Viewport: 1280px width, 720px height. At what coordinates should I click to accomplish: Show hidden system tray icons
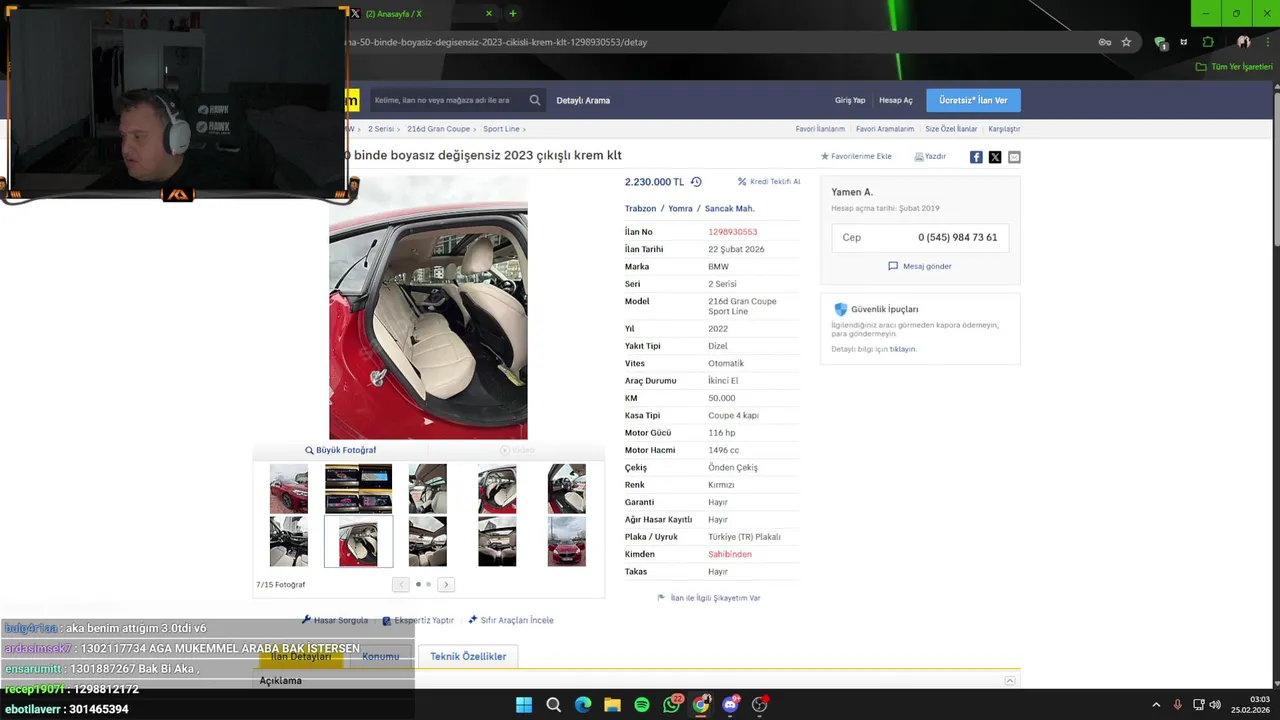(1156, 705)
